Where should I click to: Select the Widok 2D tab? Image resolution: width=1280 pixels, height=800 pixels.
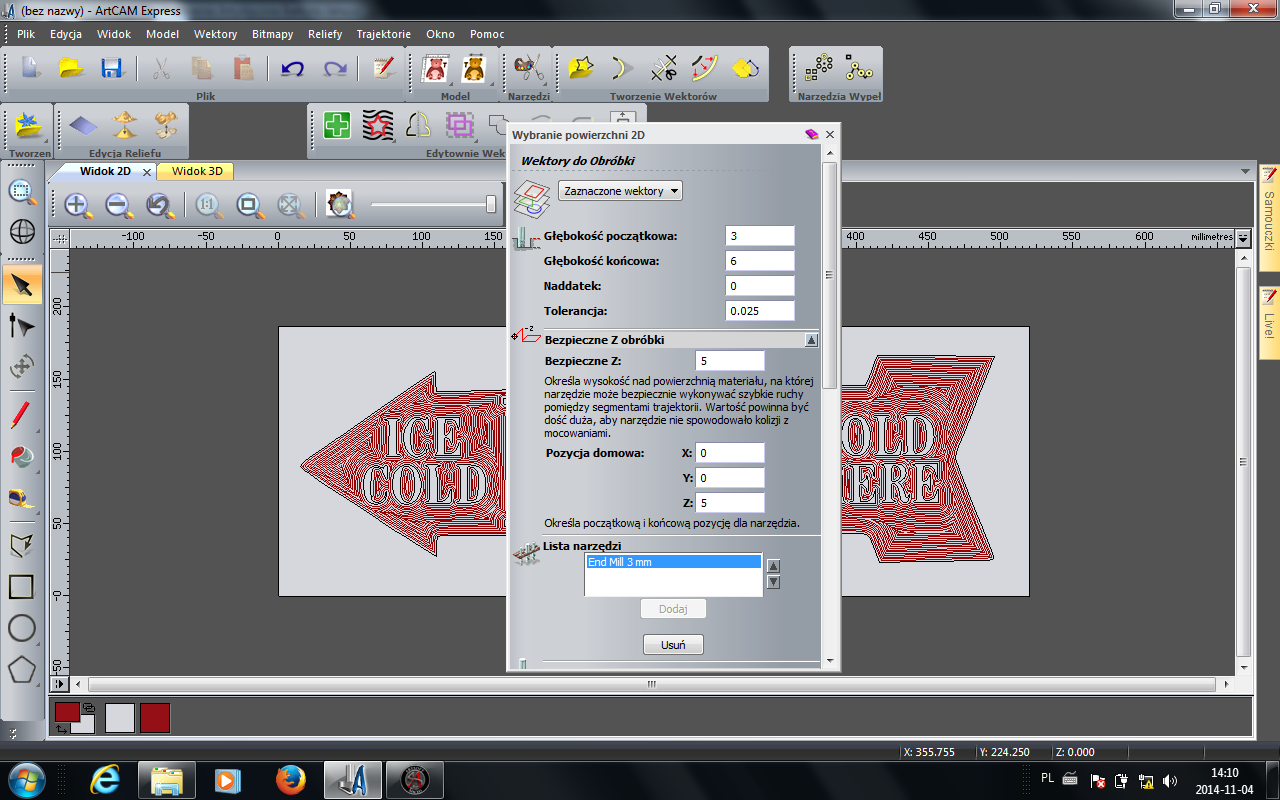105,171
